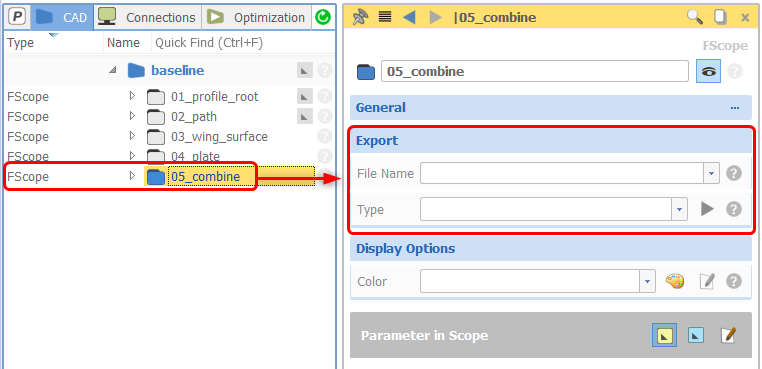Click the copy document icon in header
The image size is (762, 369).
[x=720, y=18]
